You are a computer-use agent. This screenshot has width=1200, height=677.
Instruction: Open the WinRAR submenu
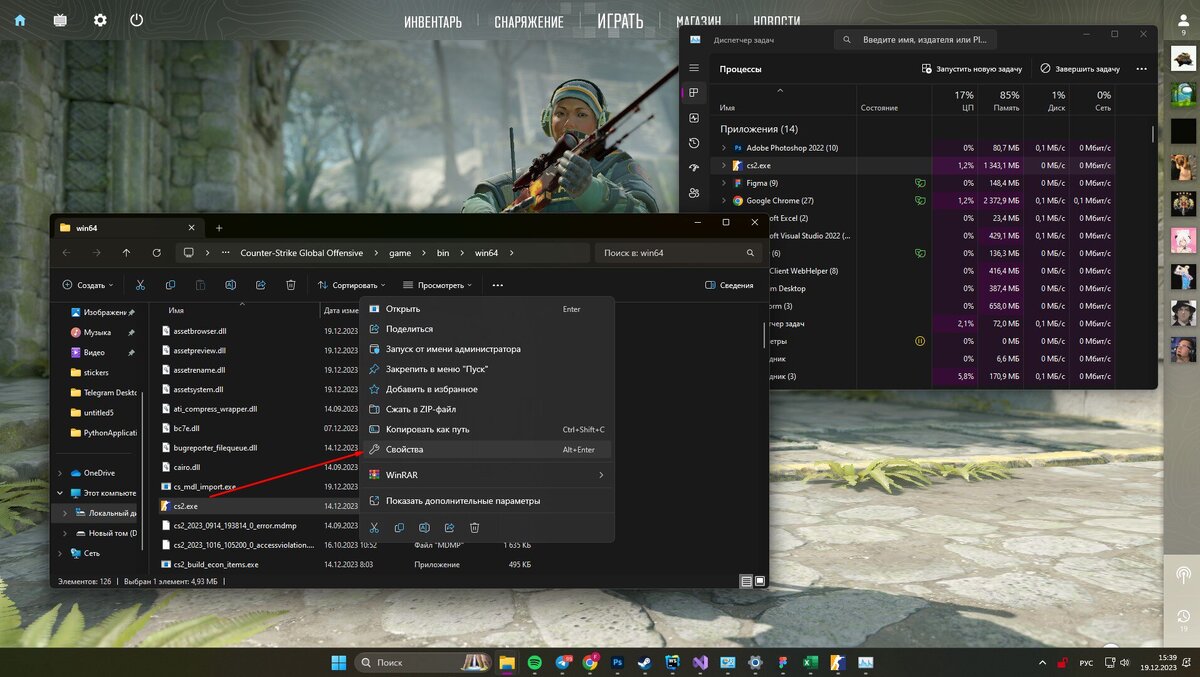coord(486,475)
